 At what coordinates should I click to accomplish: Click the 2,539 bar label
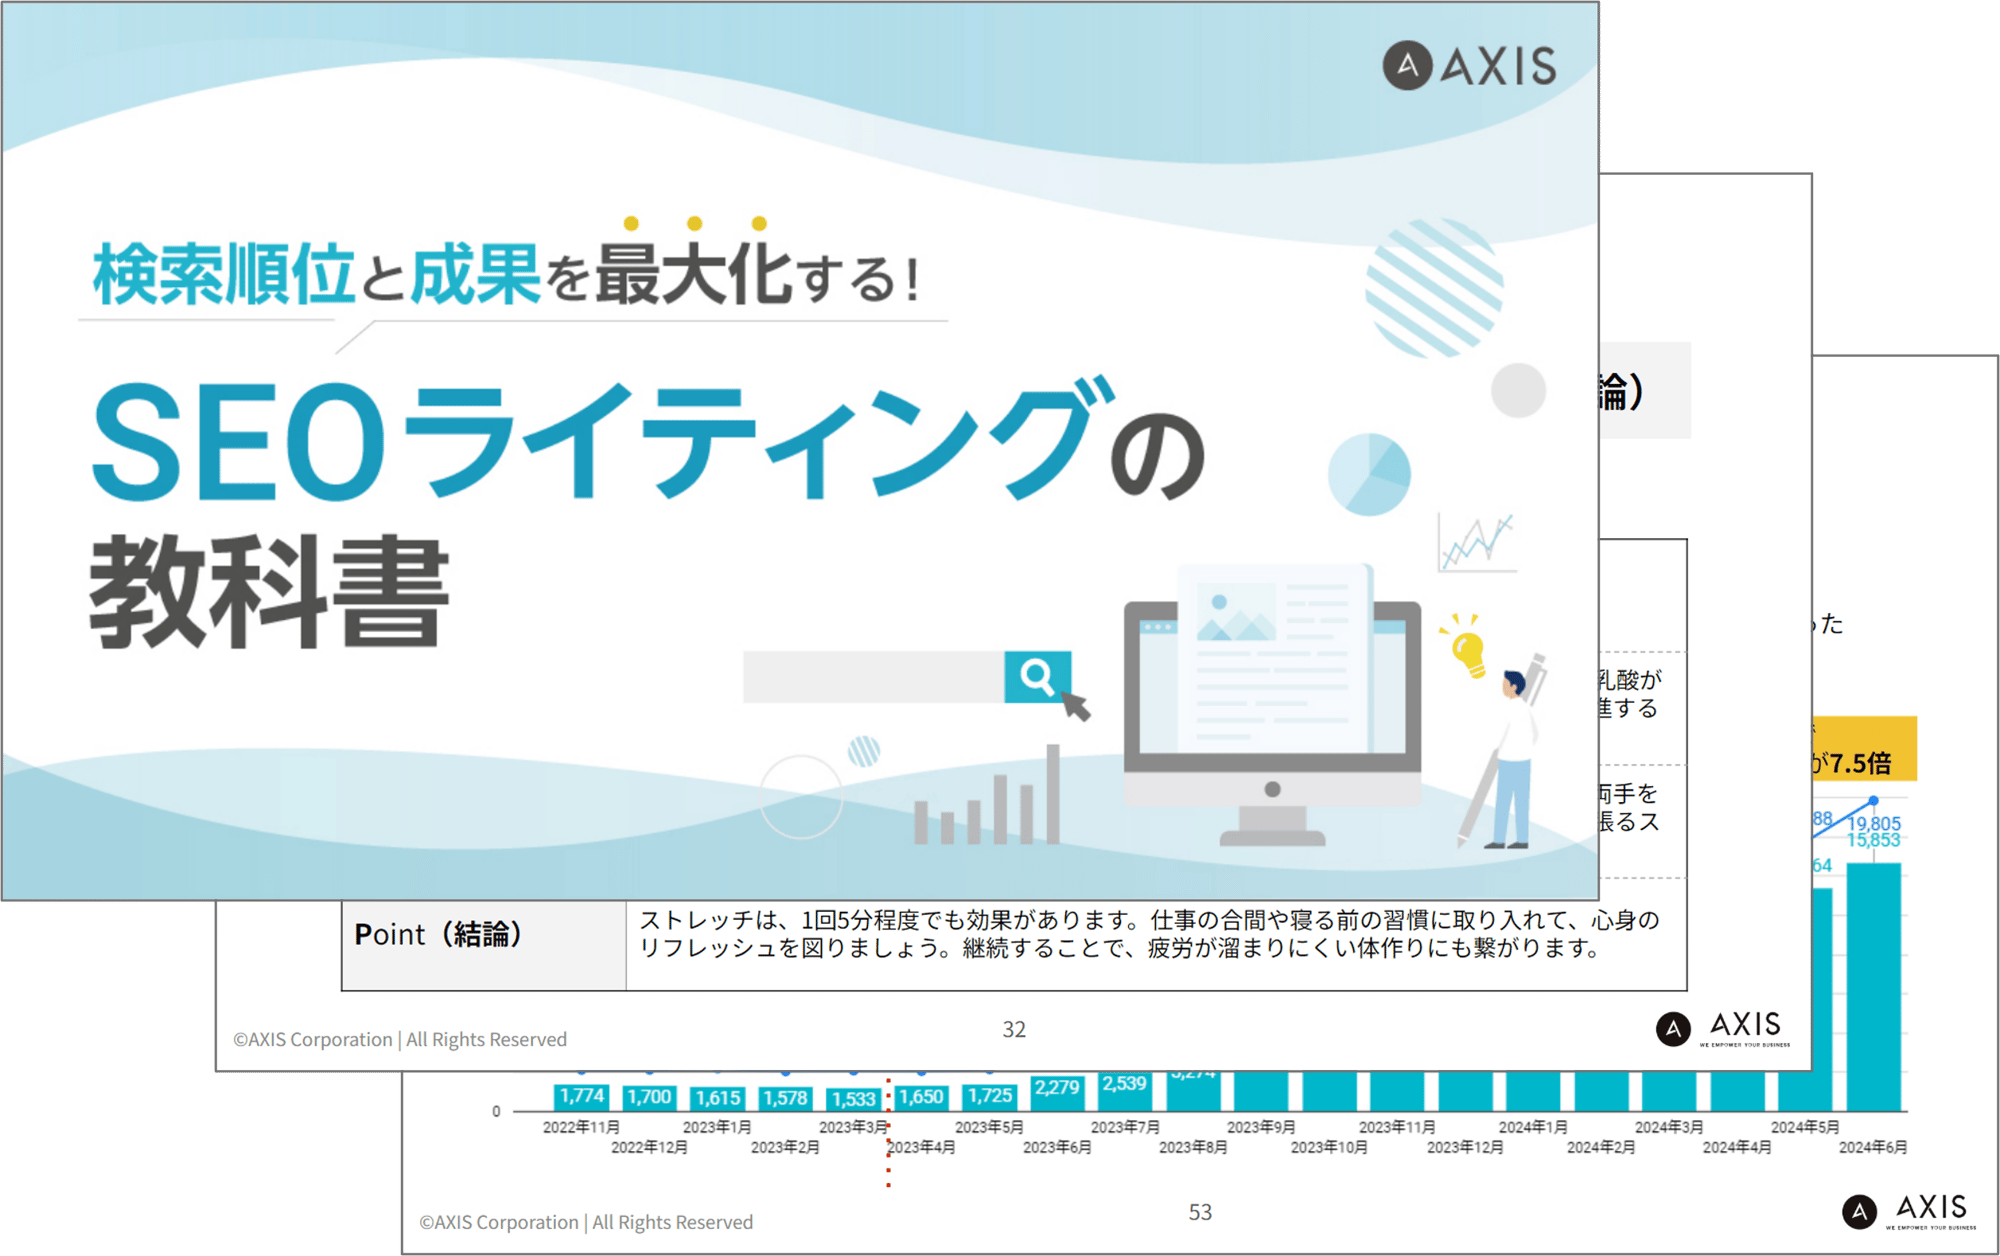click(1124, 1084)
